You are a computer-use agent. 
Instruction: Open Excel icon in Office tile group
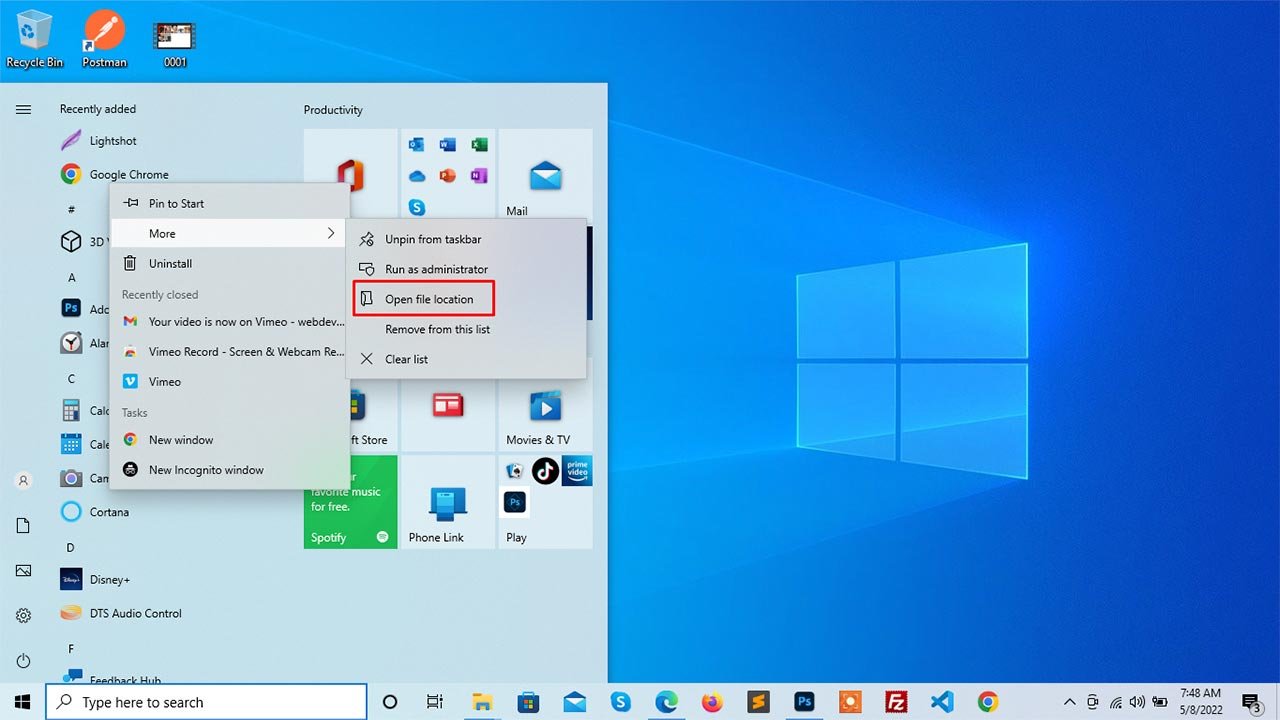[x=478, y=145]
